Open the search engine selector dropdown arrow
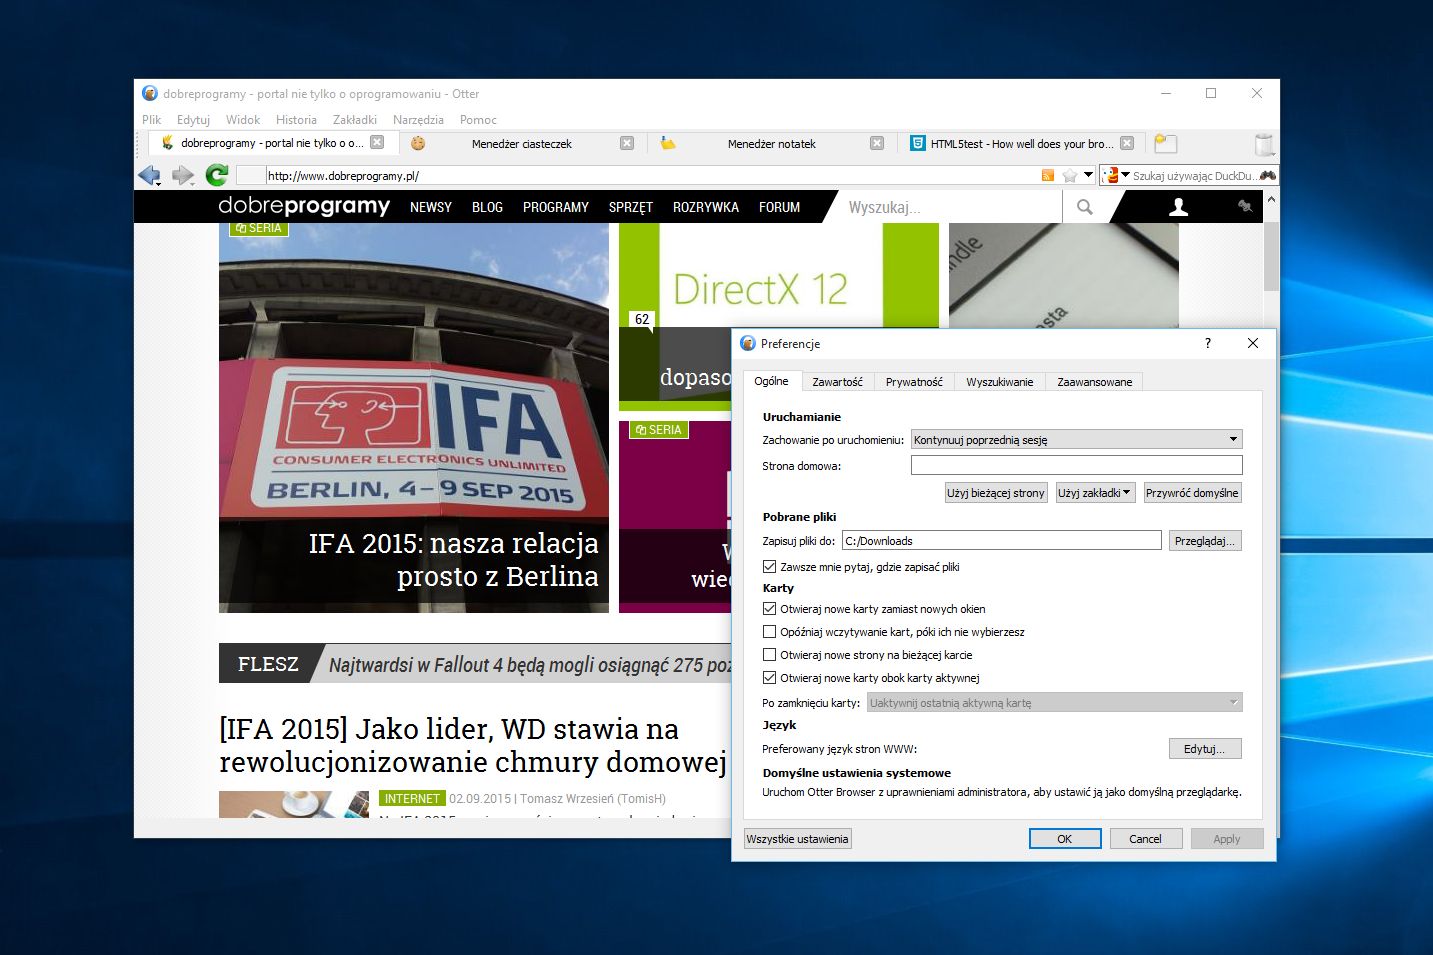 [1125, 175]
